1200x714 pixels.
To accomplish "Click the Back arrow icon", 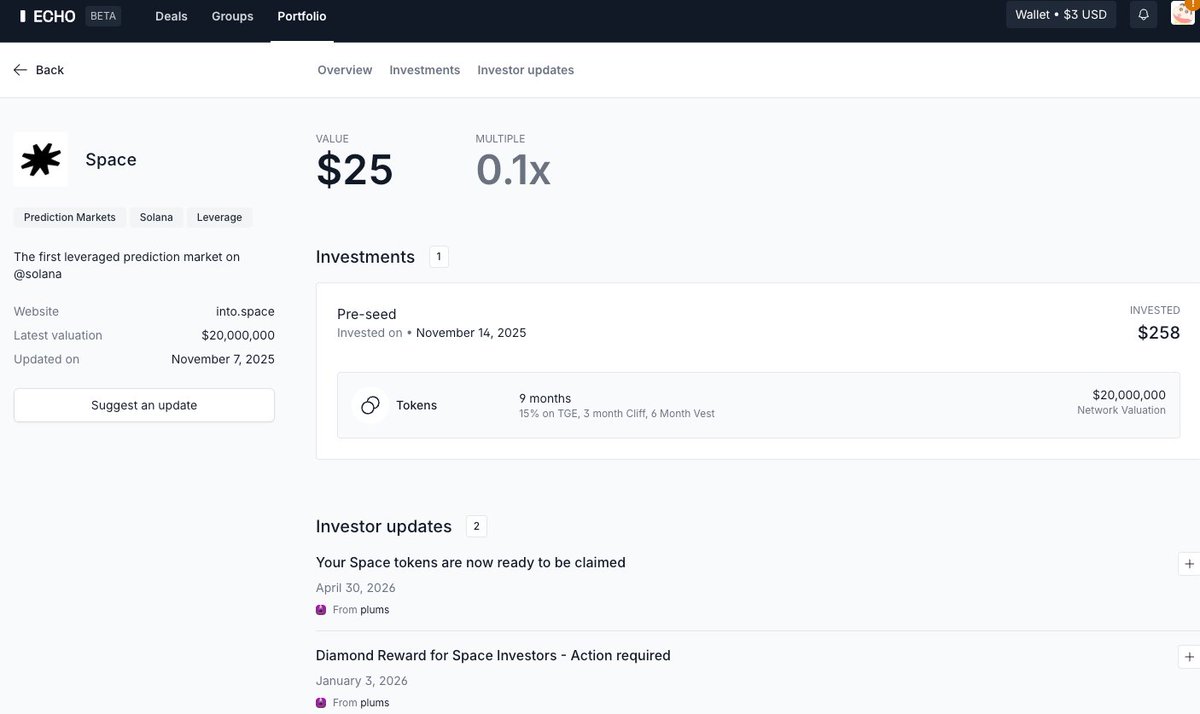I will pos(20,70).
